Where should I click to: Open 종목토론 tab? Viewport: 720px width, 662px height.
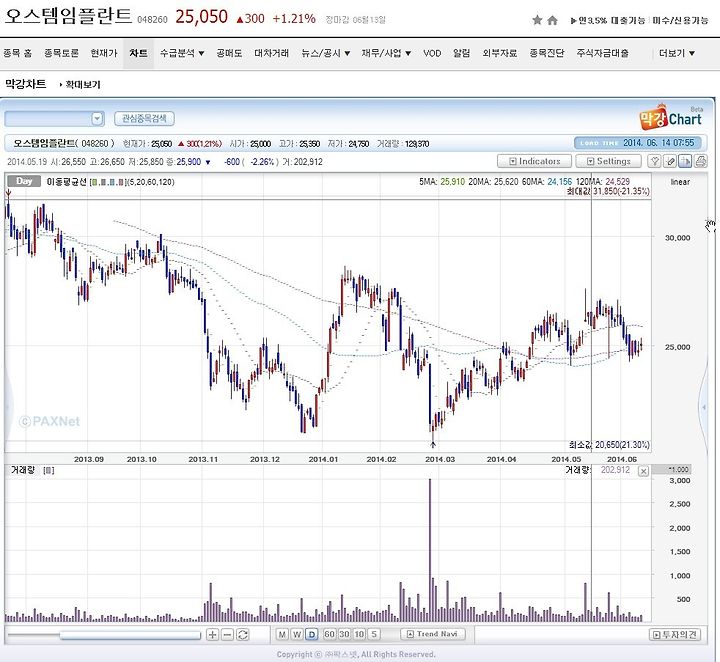click(62, 53)
